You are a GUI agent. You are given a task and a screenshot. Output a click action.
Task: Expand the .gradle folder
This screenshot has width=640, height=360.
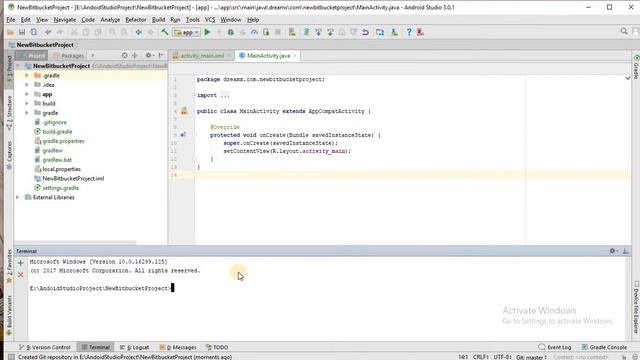[27, 76]
